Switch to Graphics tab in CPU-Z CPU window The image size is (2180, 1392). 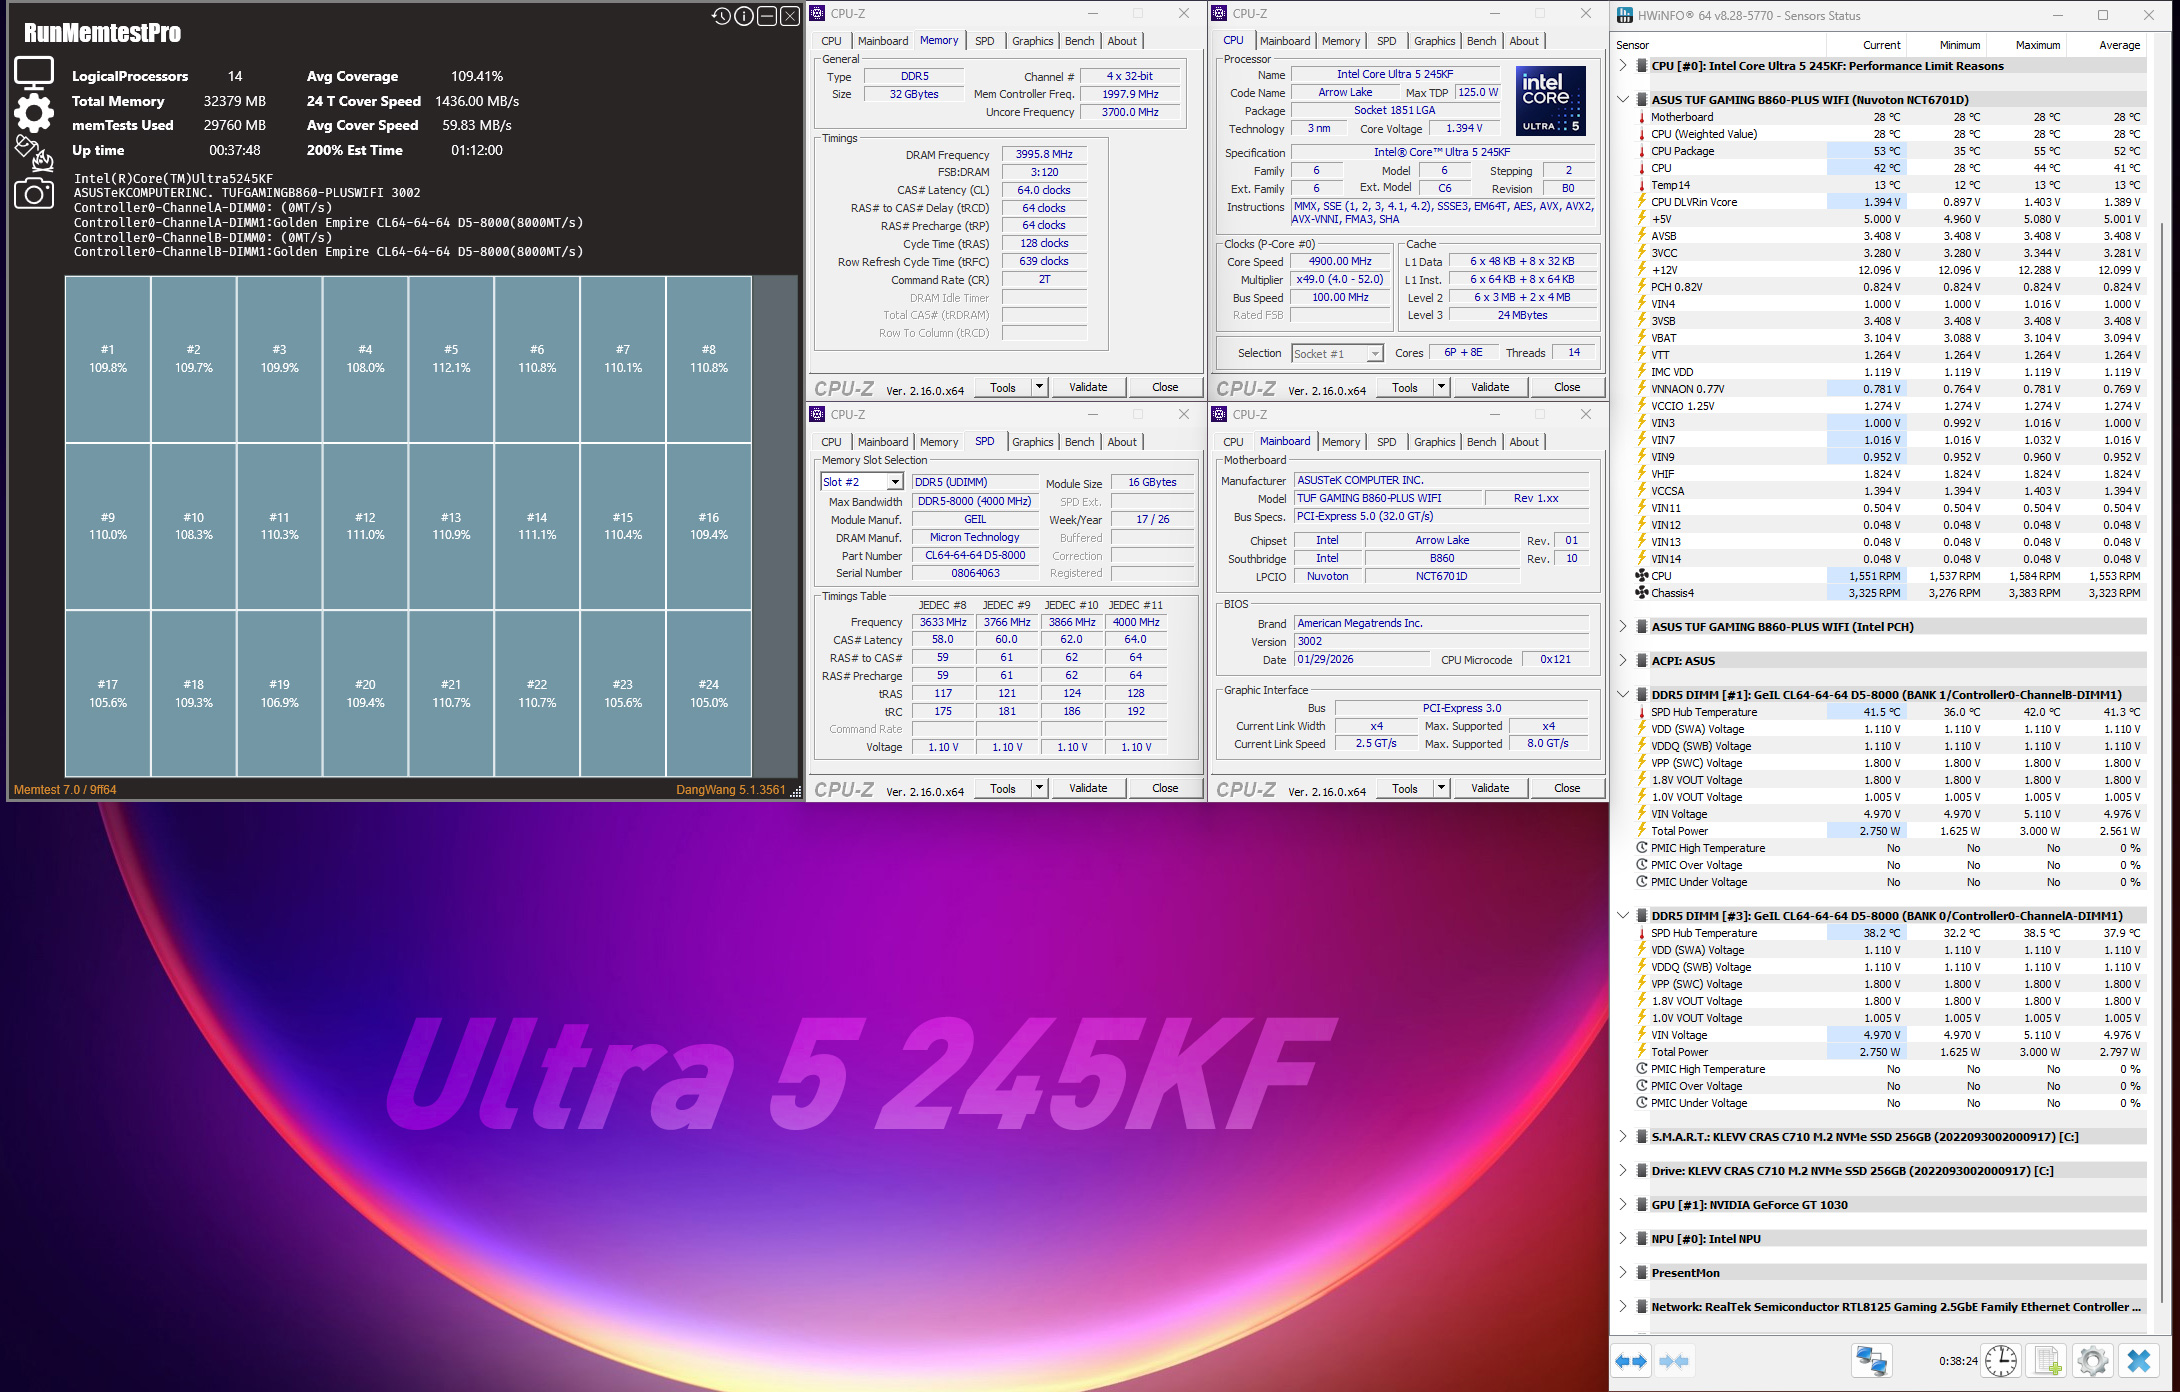click(1434, 41)
